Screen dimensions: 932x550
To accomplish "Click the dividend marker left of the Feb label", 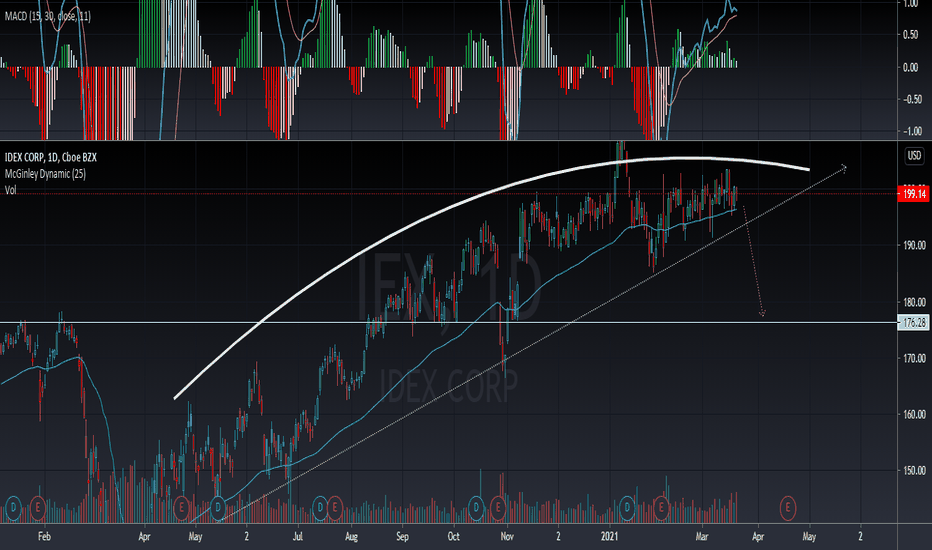I will [x=13, y=508].
